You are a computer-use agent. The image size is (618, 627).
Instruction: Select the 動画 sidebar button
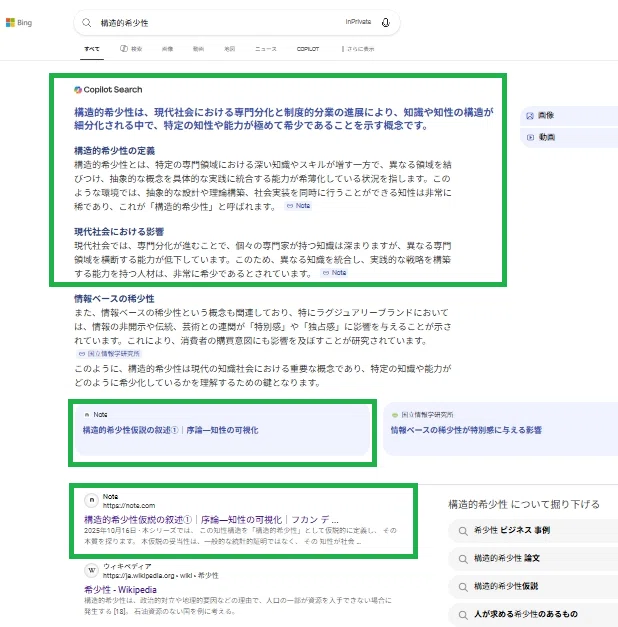tap(569, 138)
